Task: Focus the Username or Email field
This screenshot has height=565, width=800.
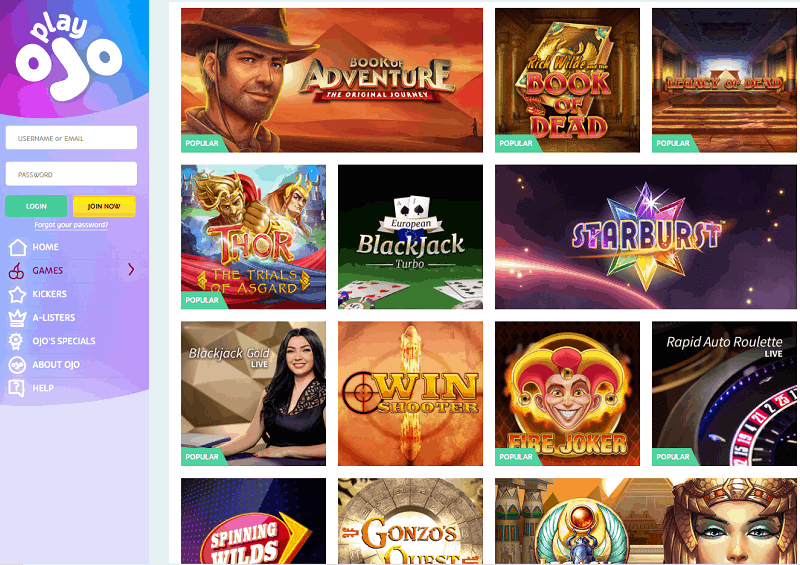Action: pyautogui.click(x=71, y=138)
